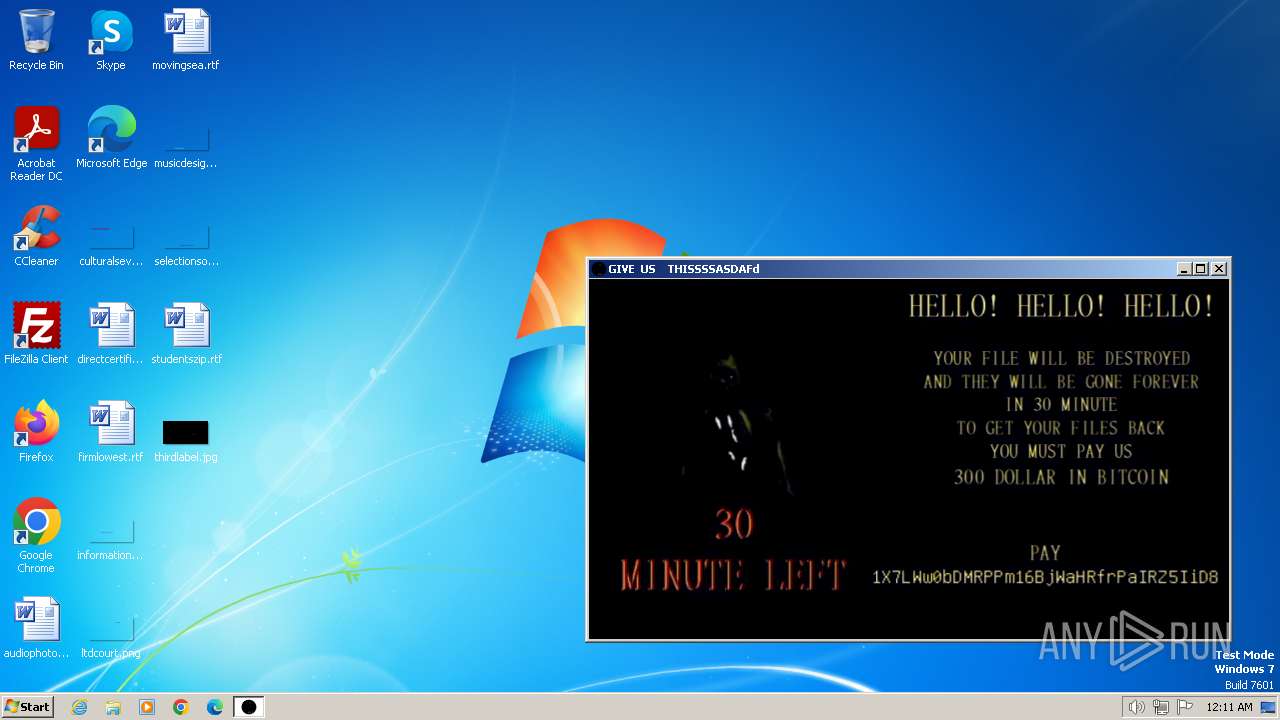
Task: Click the 300 DOLLAR IN BITCOIN line
Action: click(1061, 477)
